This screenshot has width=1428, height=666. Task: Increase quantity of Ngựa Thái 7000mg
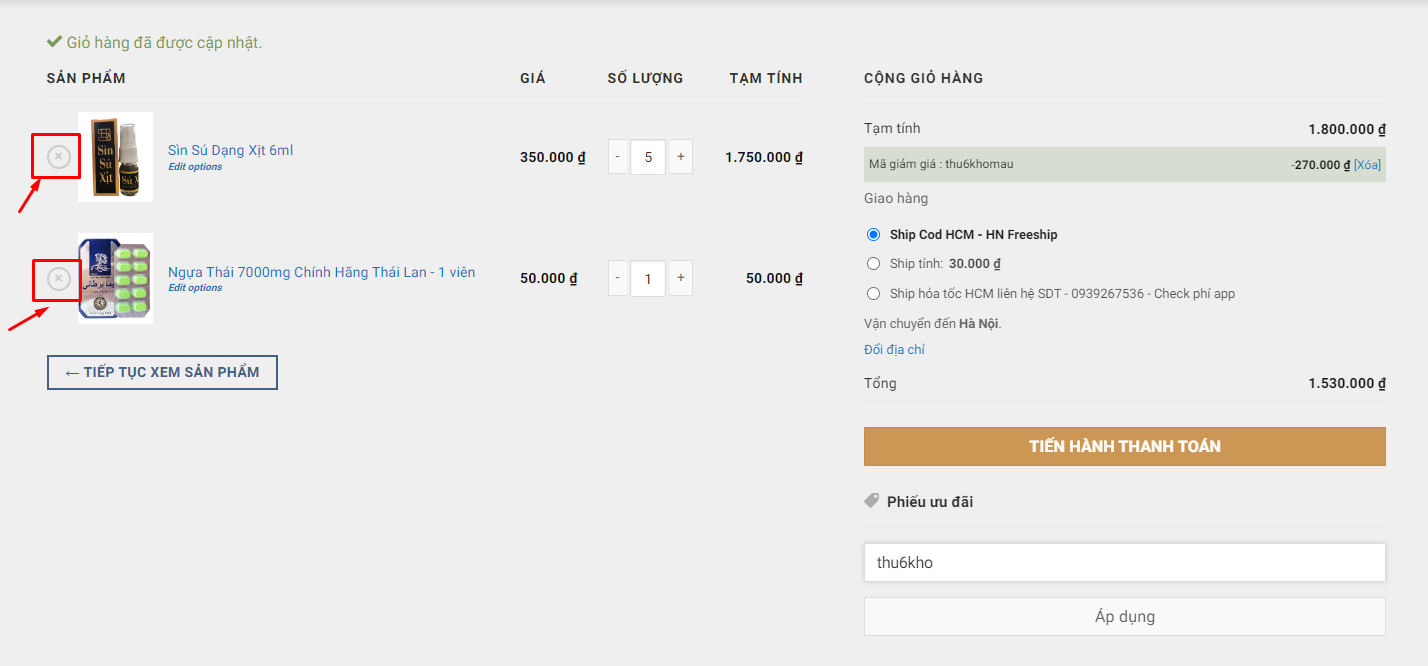[681, 278]
